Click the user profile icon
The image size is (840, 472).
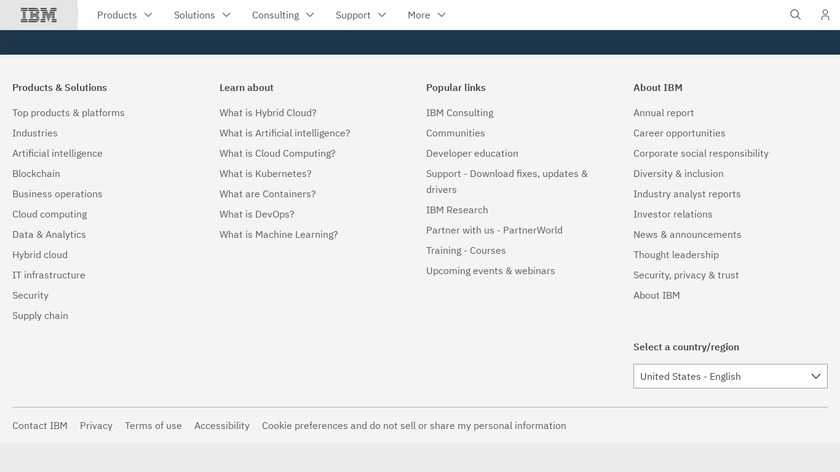pyautogui.click(x=825, y=15)
